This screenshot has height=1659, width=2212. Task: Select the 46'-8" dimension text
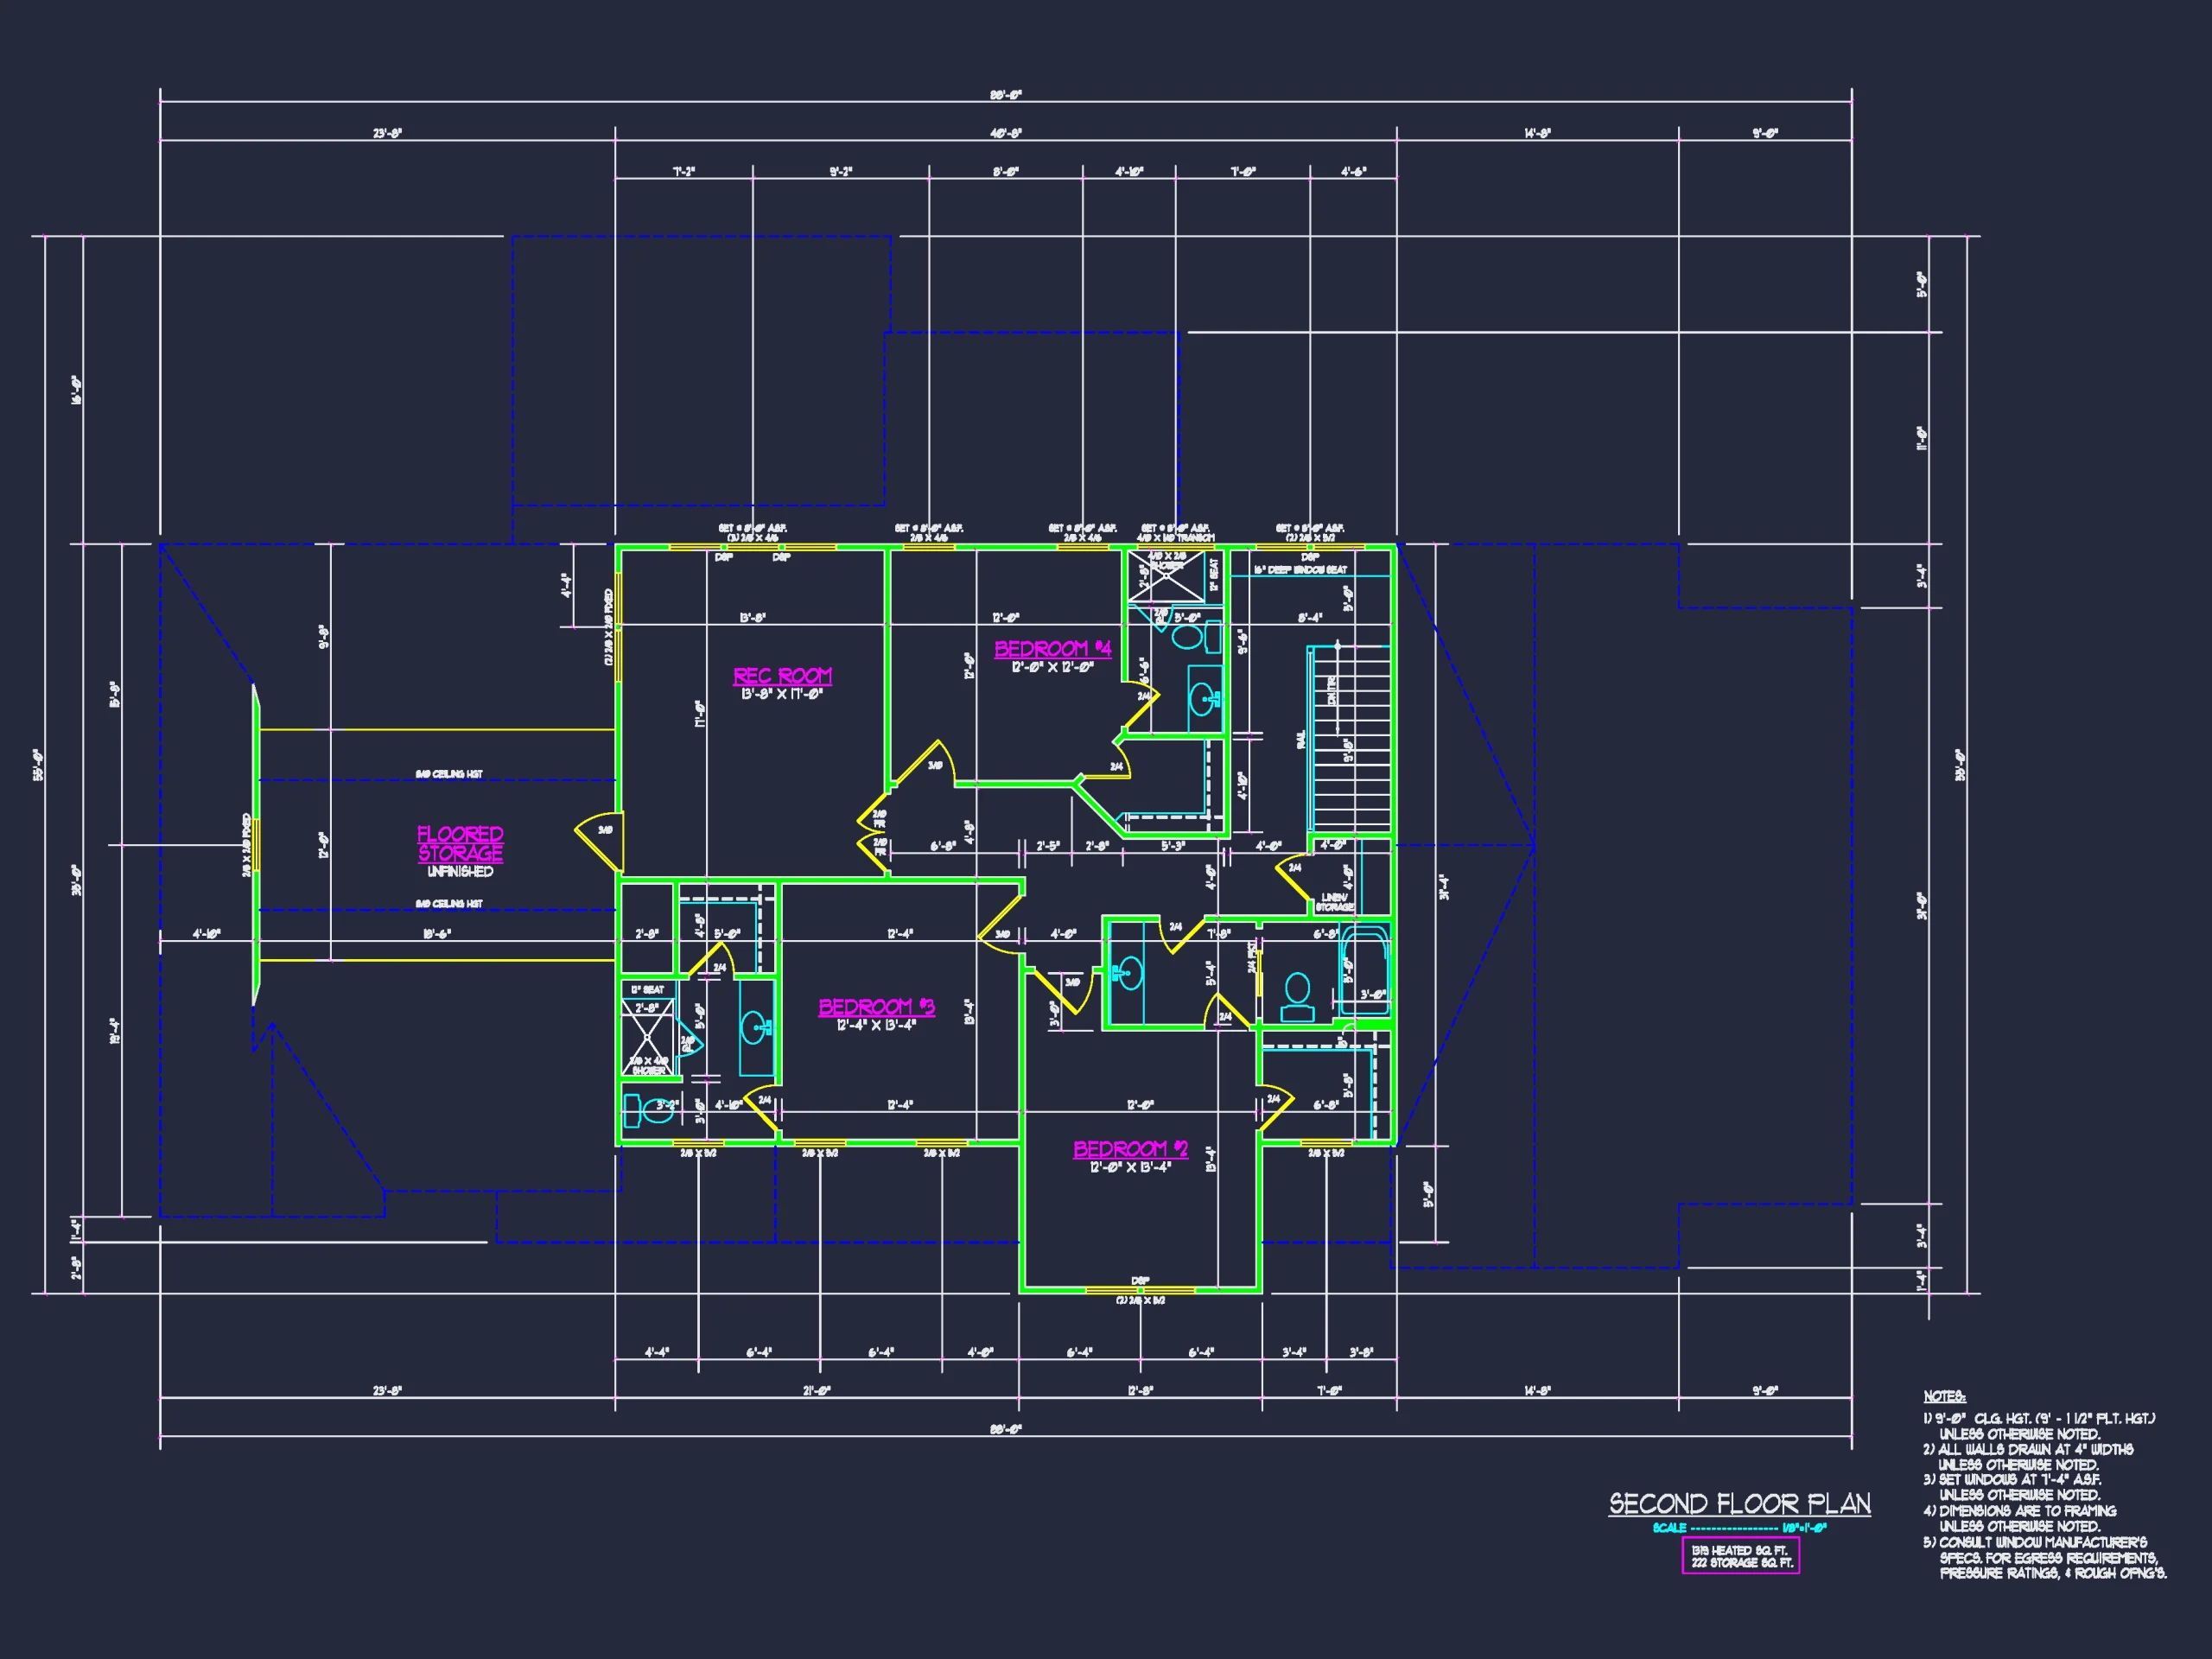pos(1006,133)
